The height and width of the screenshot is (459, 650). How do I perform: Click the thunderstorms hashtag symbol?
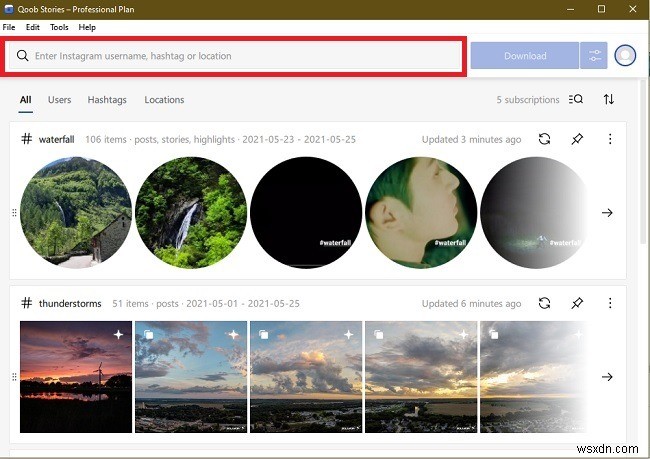(27, 303)
